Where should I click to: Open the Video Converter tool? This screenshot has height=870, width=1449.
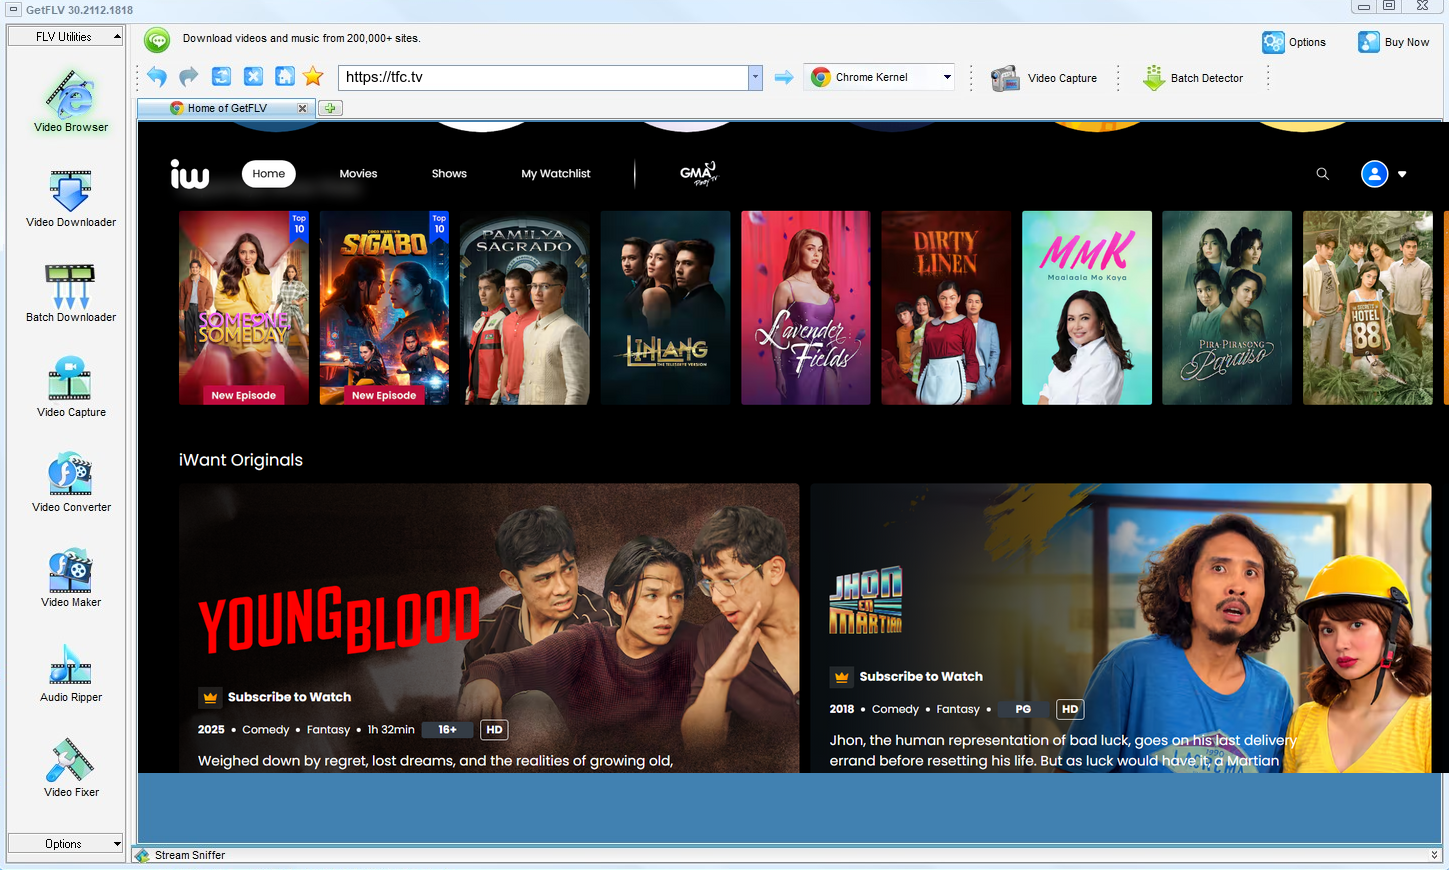[x=71, y=482]
